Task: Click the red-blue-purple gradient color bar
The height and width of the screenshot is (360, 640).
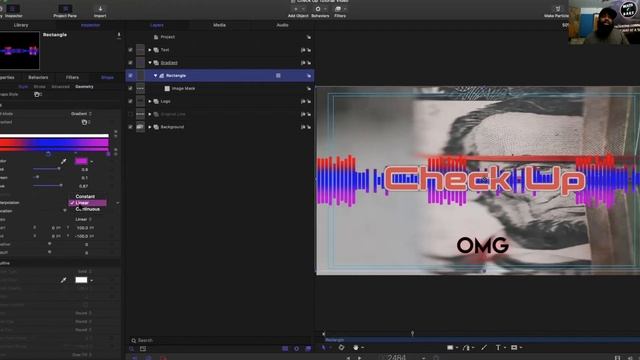Action: [54, 143]
